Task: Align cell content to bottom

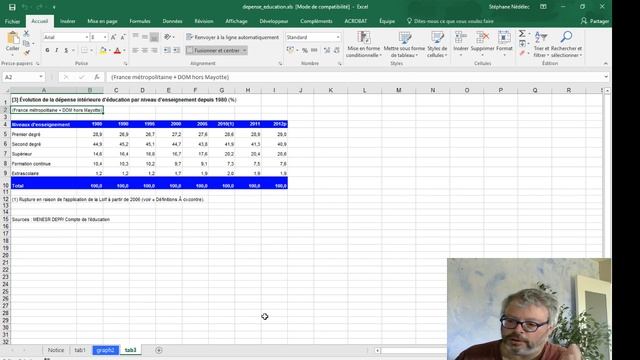Action: (154, 37)
